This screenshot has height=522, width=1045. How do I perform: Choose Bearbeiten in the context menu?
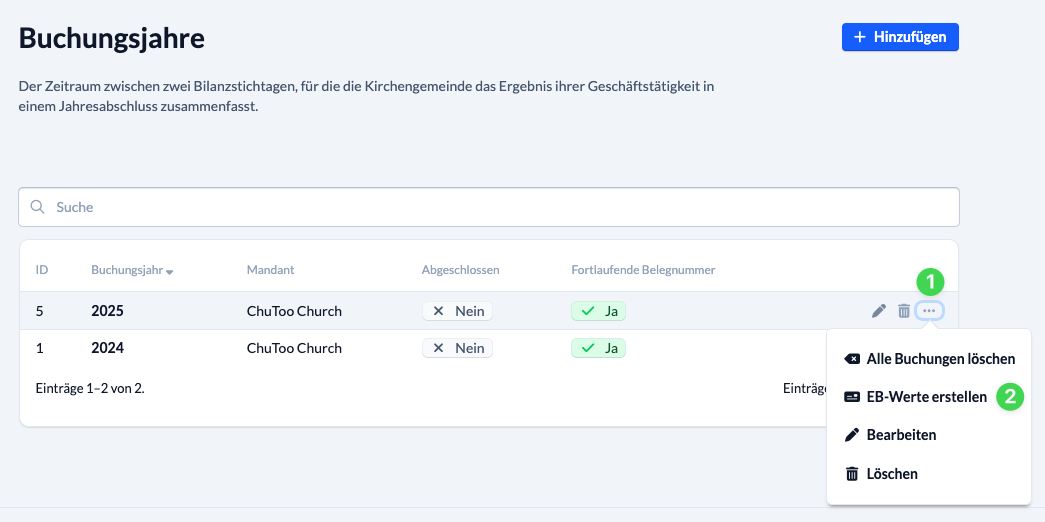901,435
